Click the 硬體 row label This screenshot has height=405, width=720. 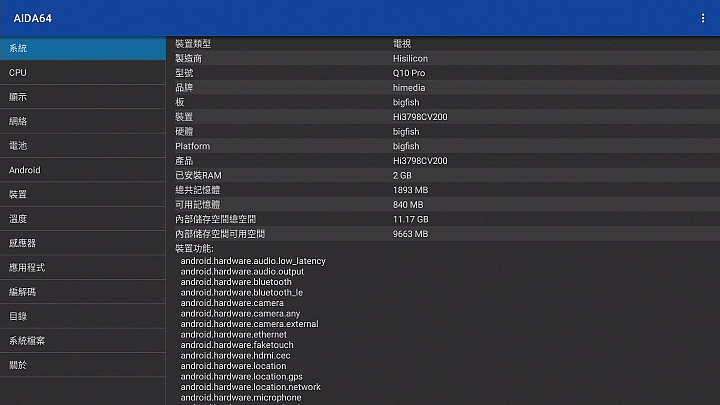pyautogui.click(x=184, y=131)
